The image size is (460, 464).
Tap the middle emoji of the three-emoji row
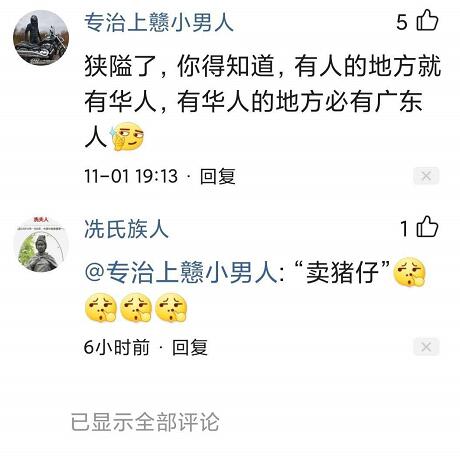point(136,308)
